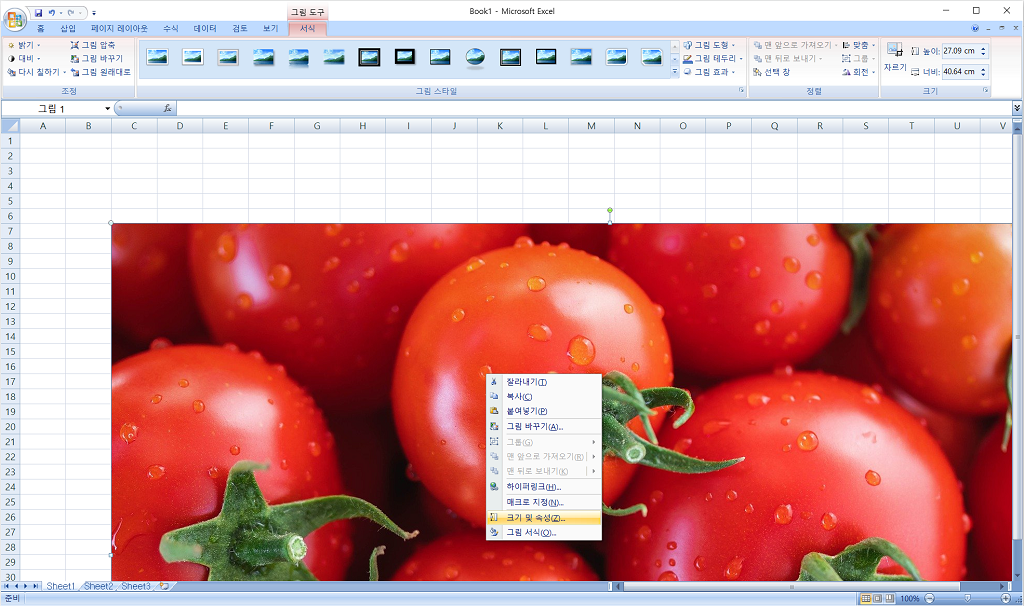The height and width of the screenshot is (606, 1024).
Task: Click the zoom in plus button
Action: 1006,598
